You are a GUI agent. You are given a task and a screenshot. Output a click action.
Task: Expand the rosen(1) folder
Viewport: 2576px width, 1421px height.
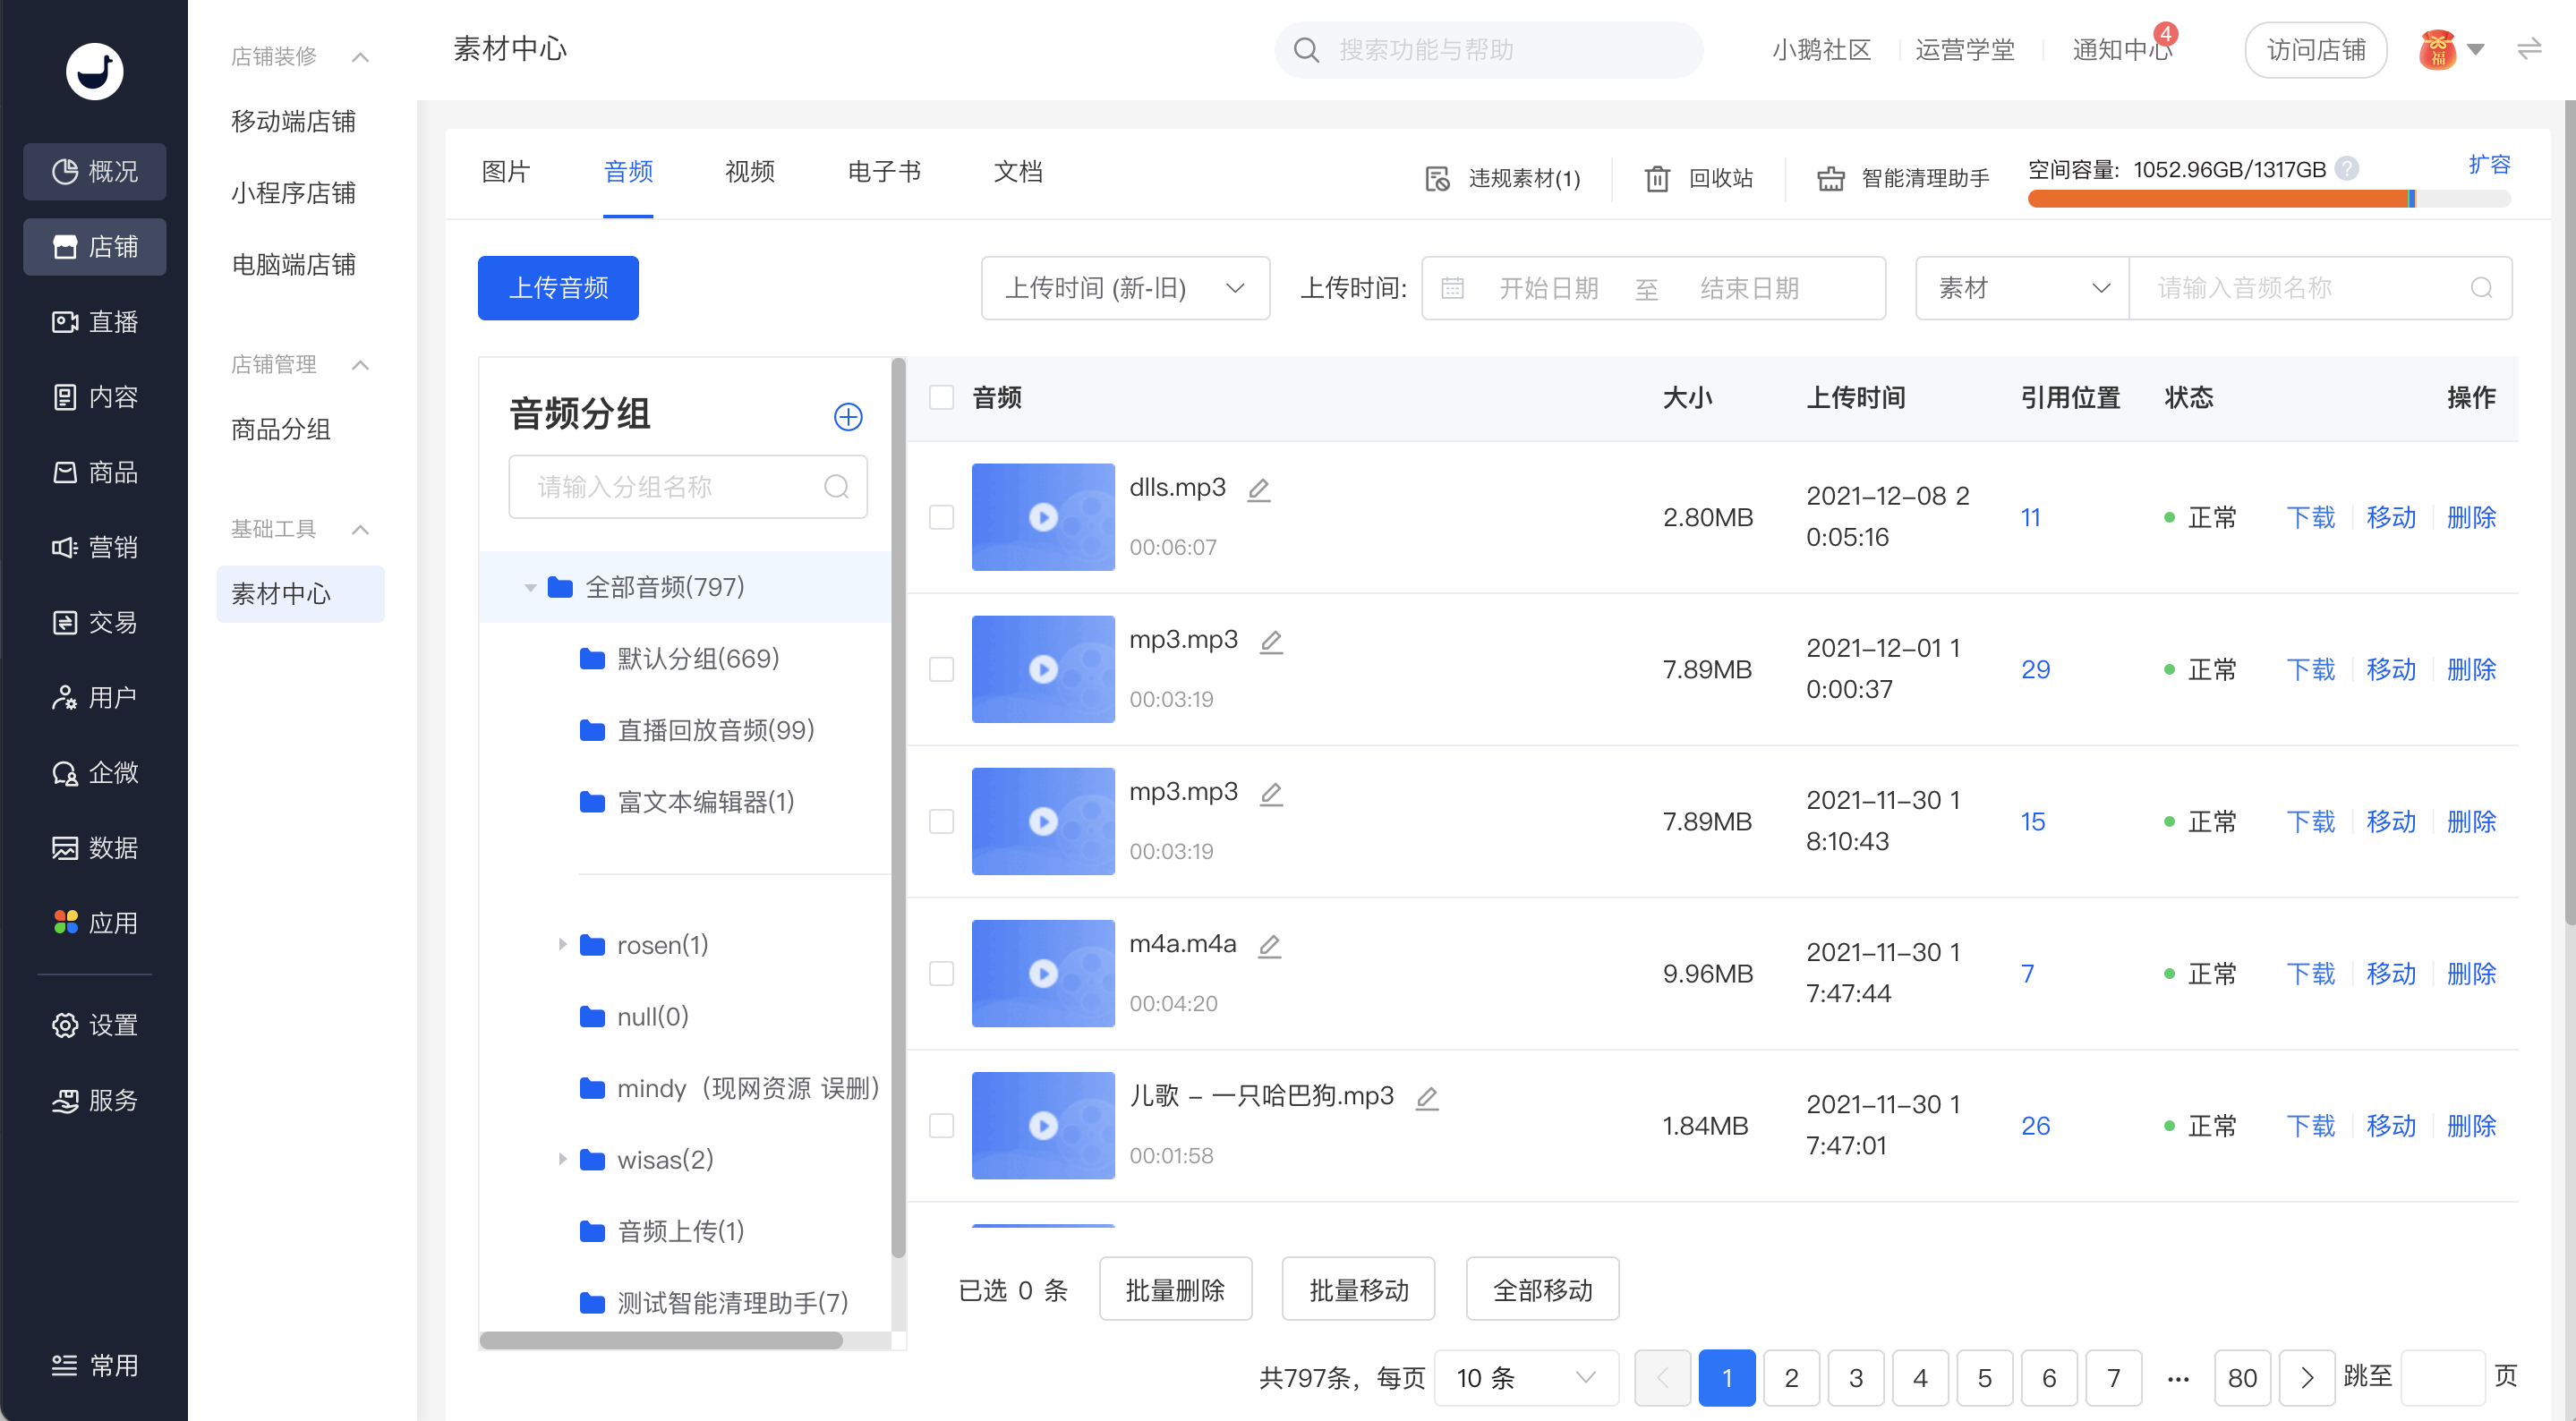pyautogui.click(x=562, y=944)
